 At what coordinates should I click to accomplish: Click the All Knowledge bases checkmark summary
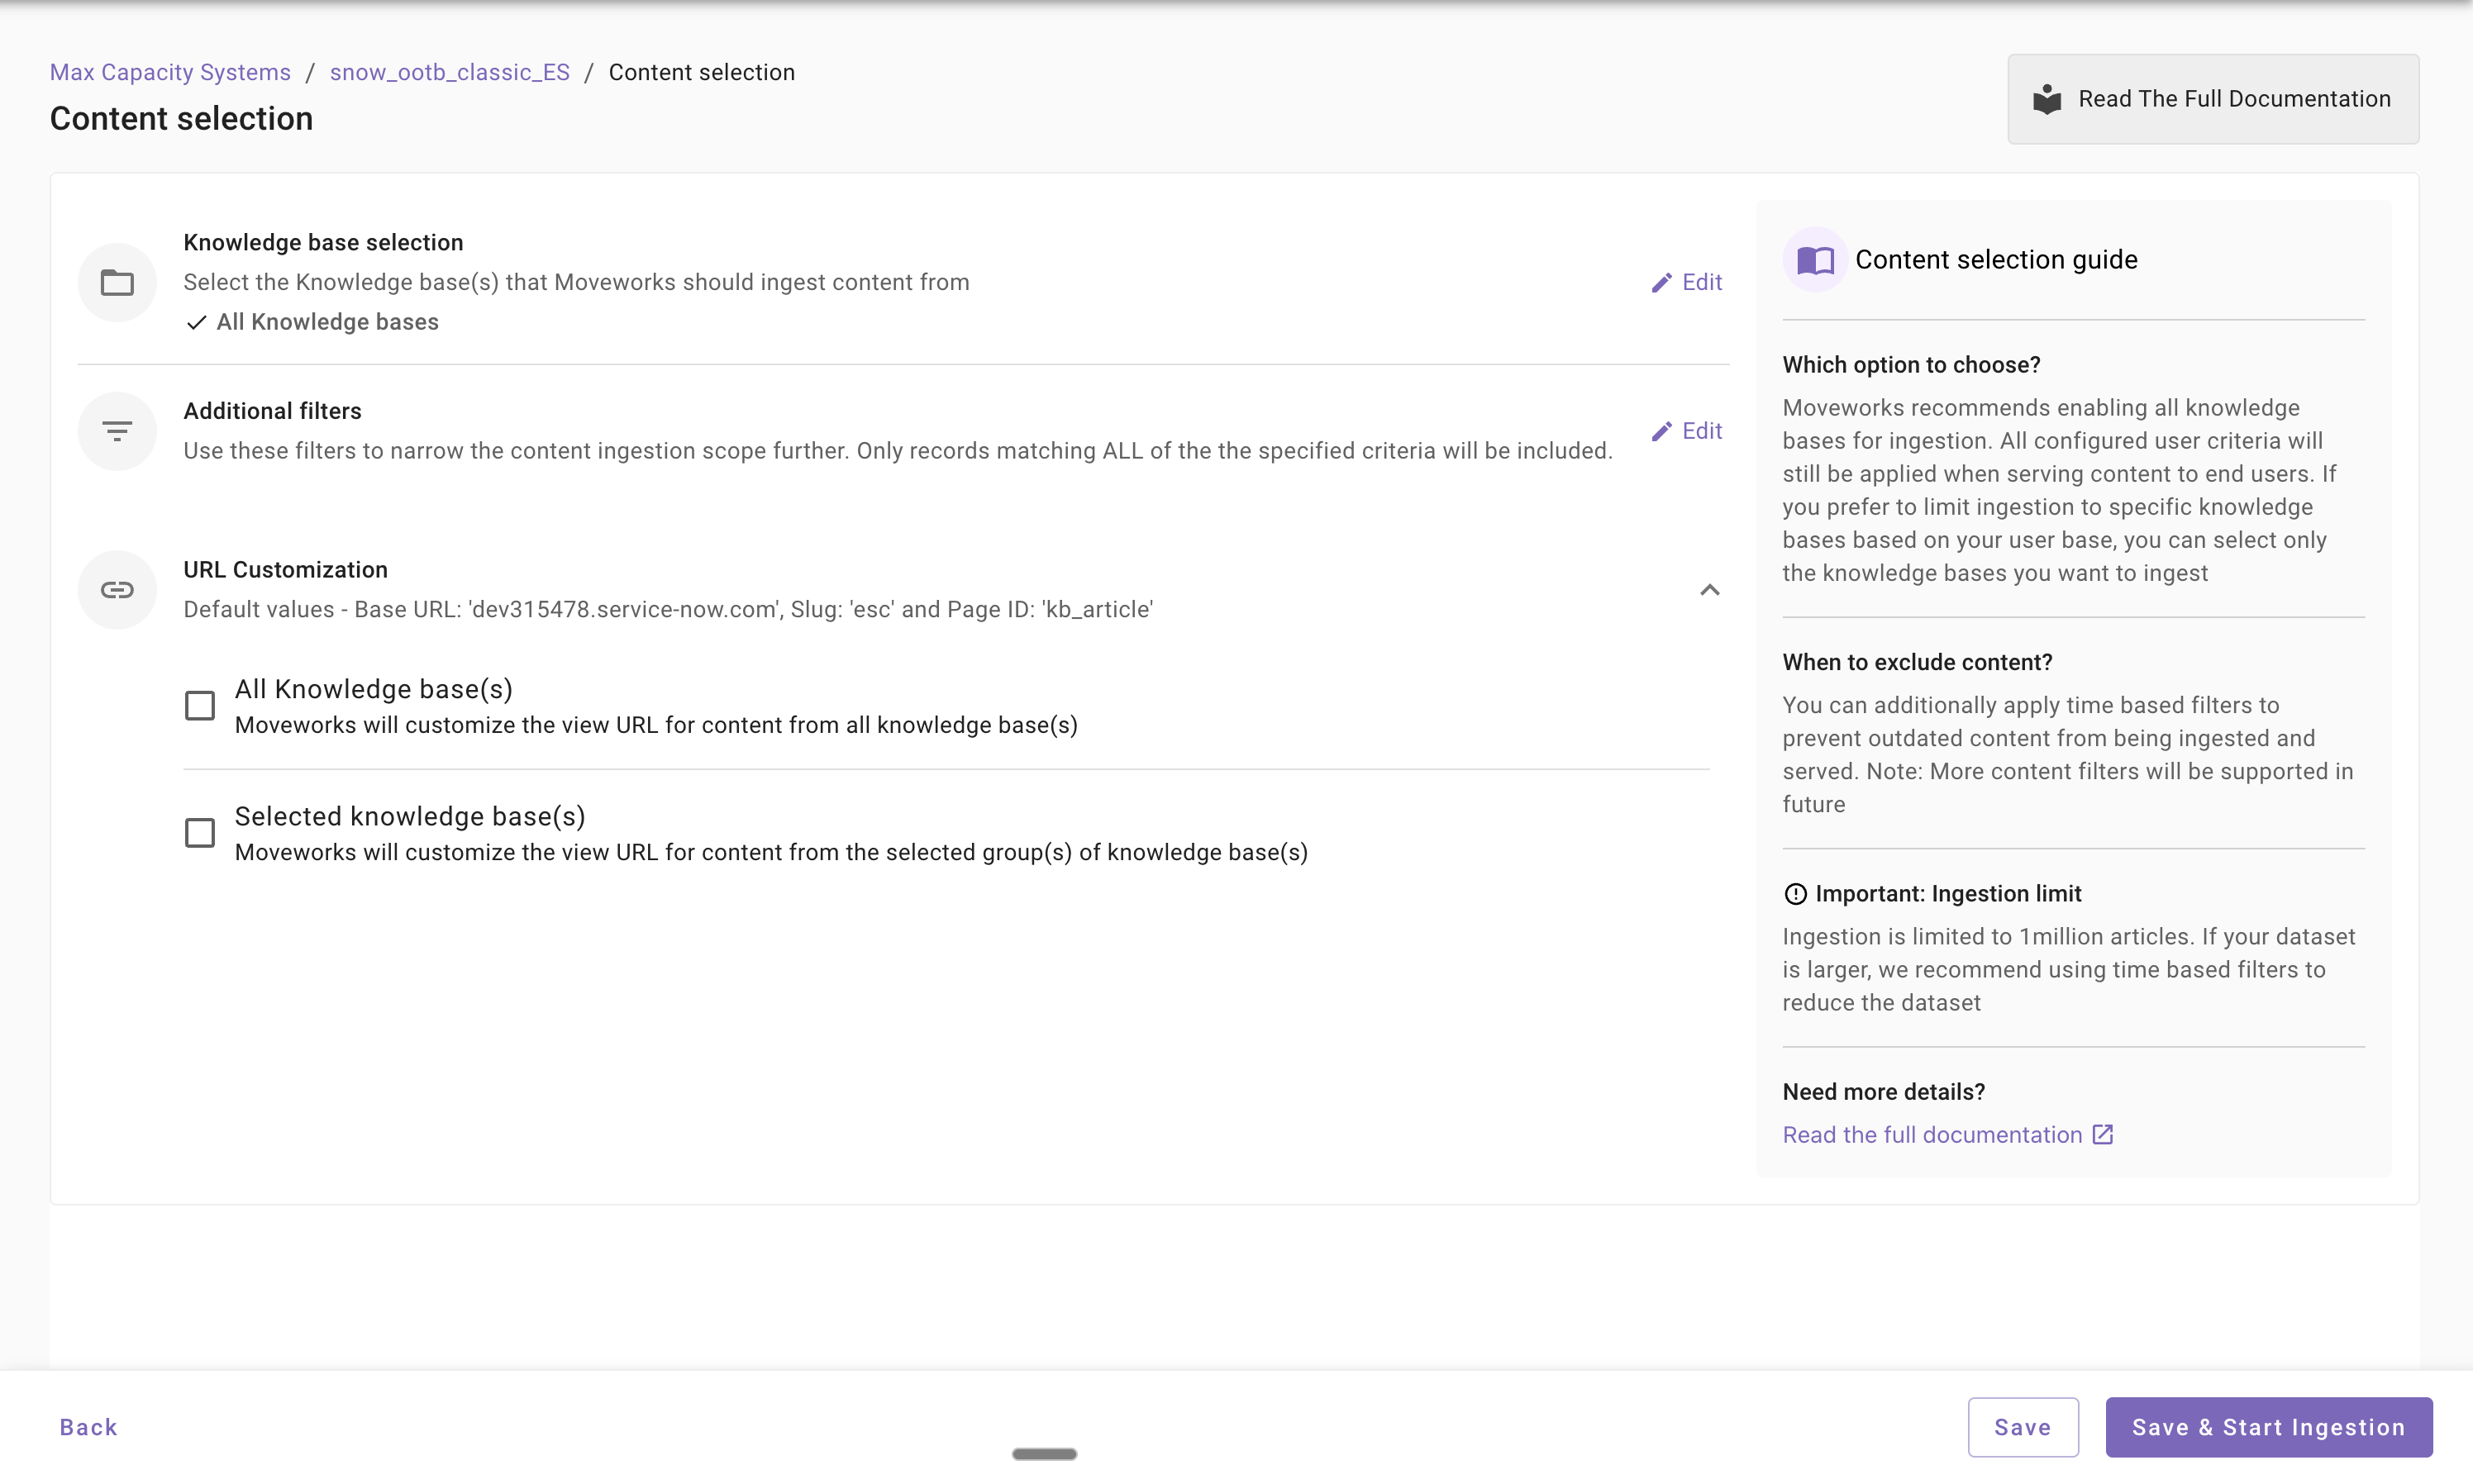pos(312,322)
